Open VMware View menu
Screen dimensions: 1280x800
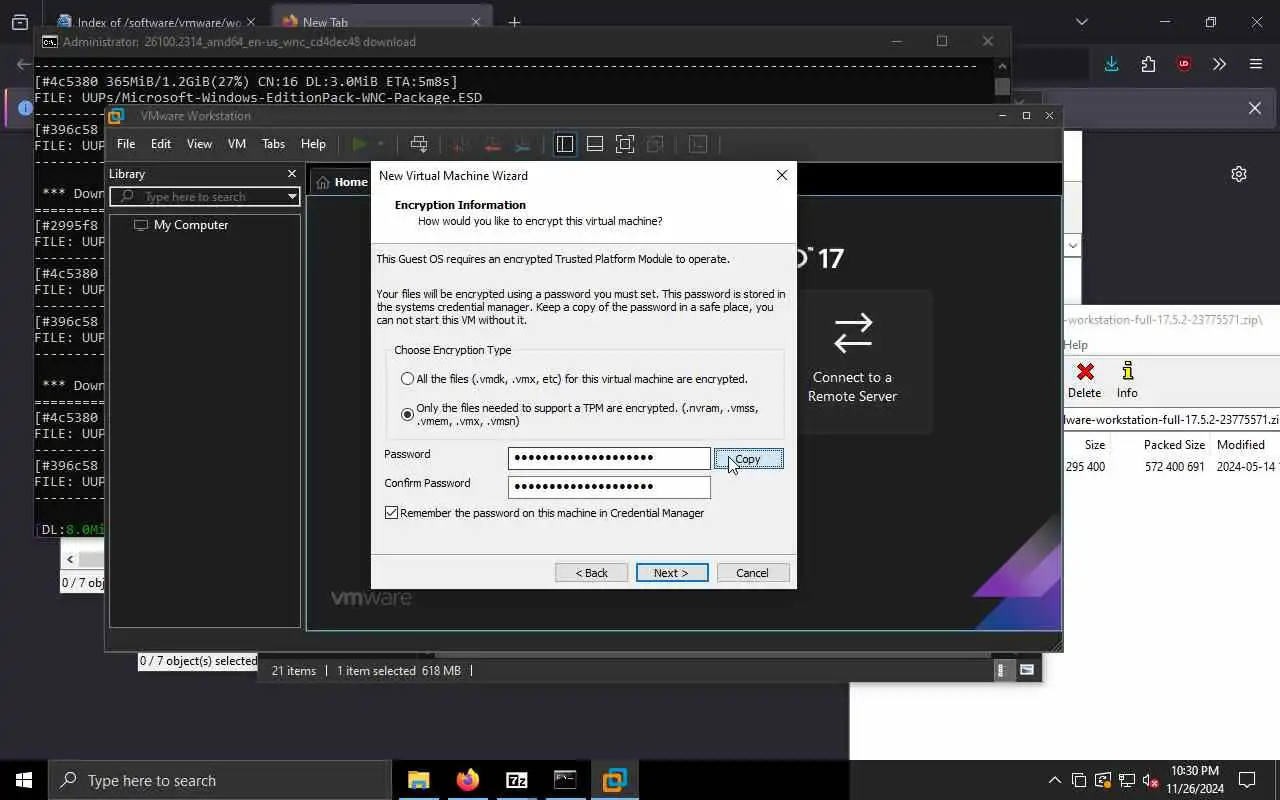tap(199, 144)
